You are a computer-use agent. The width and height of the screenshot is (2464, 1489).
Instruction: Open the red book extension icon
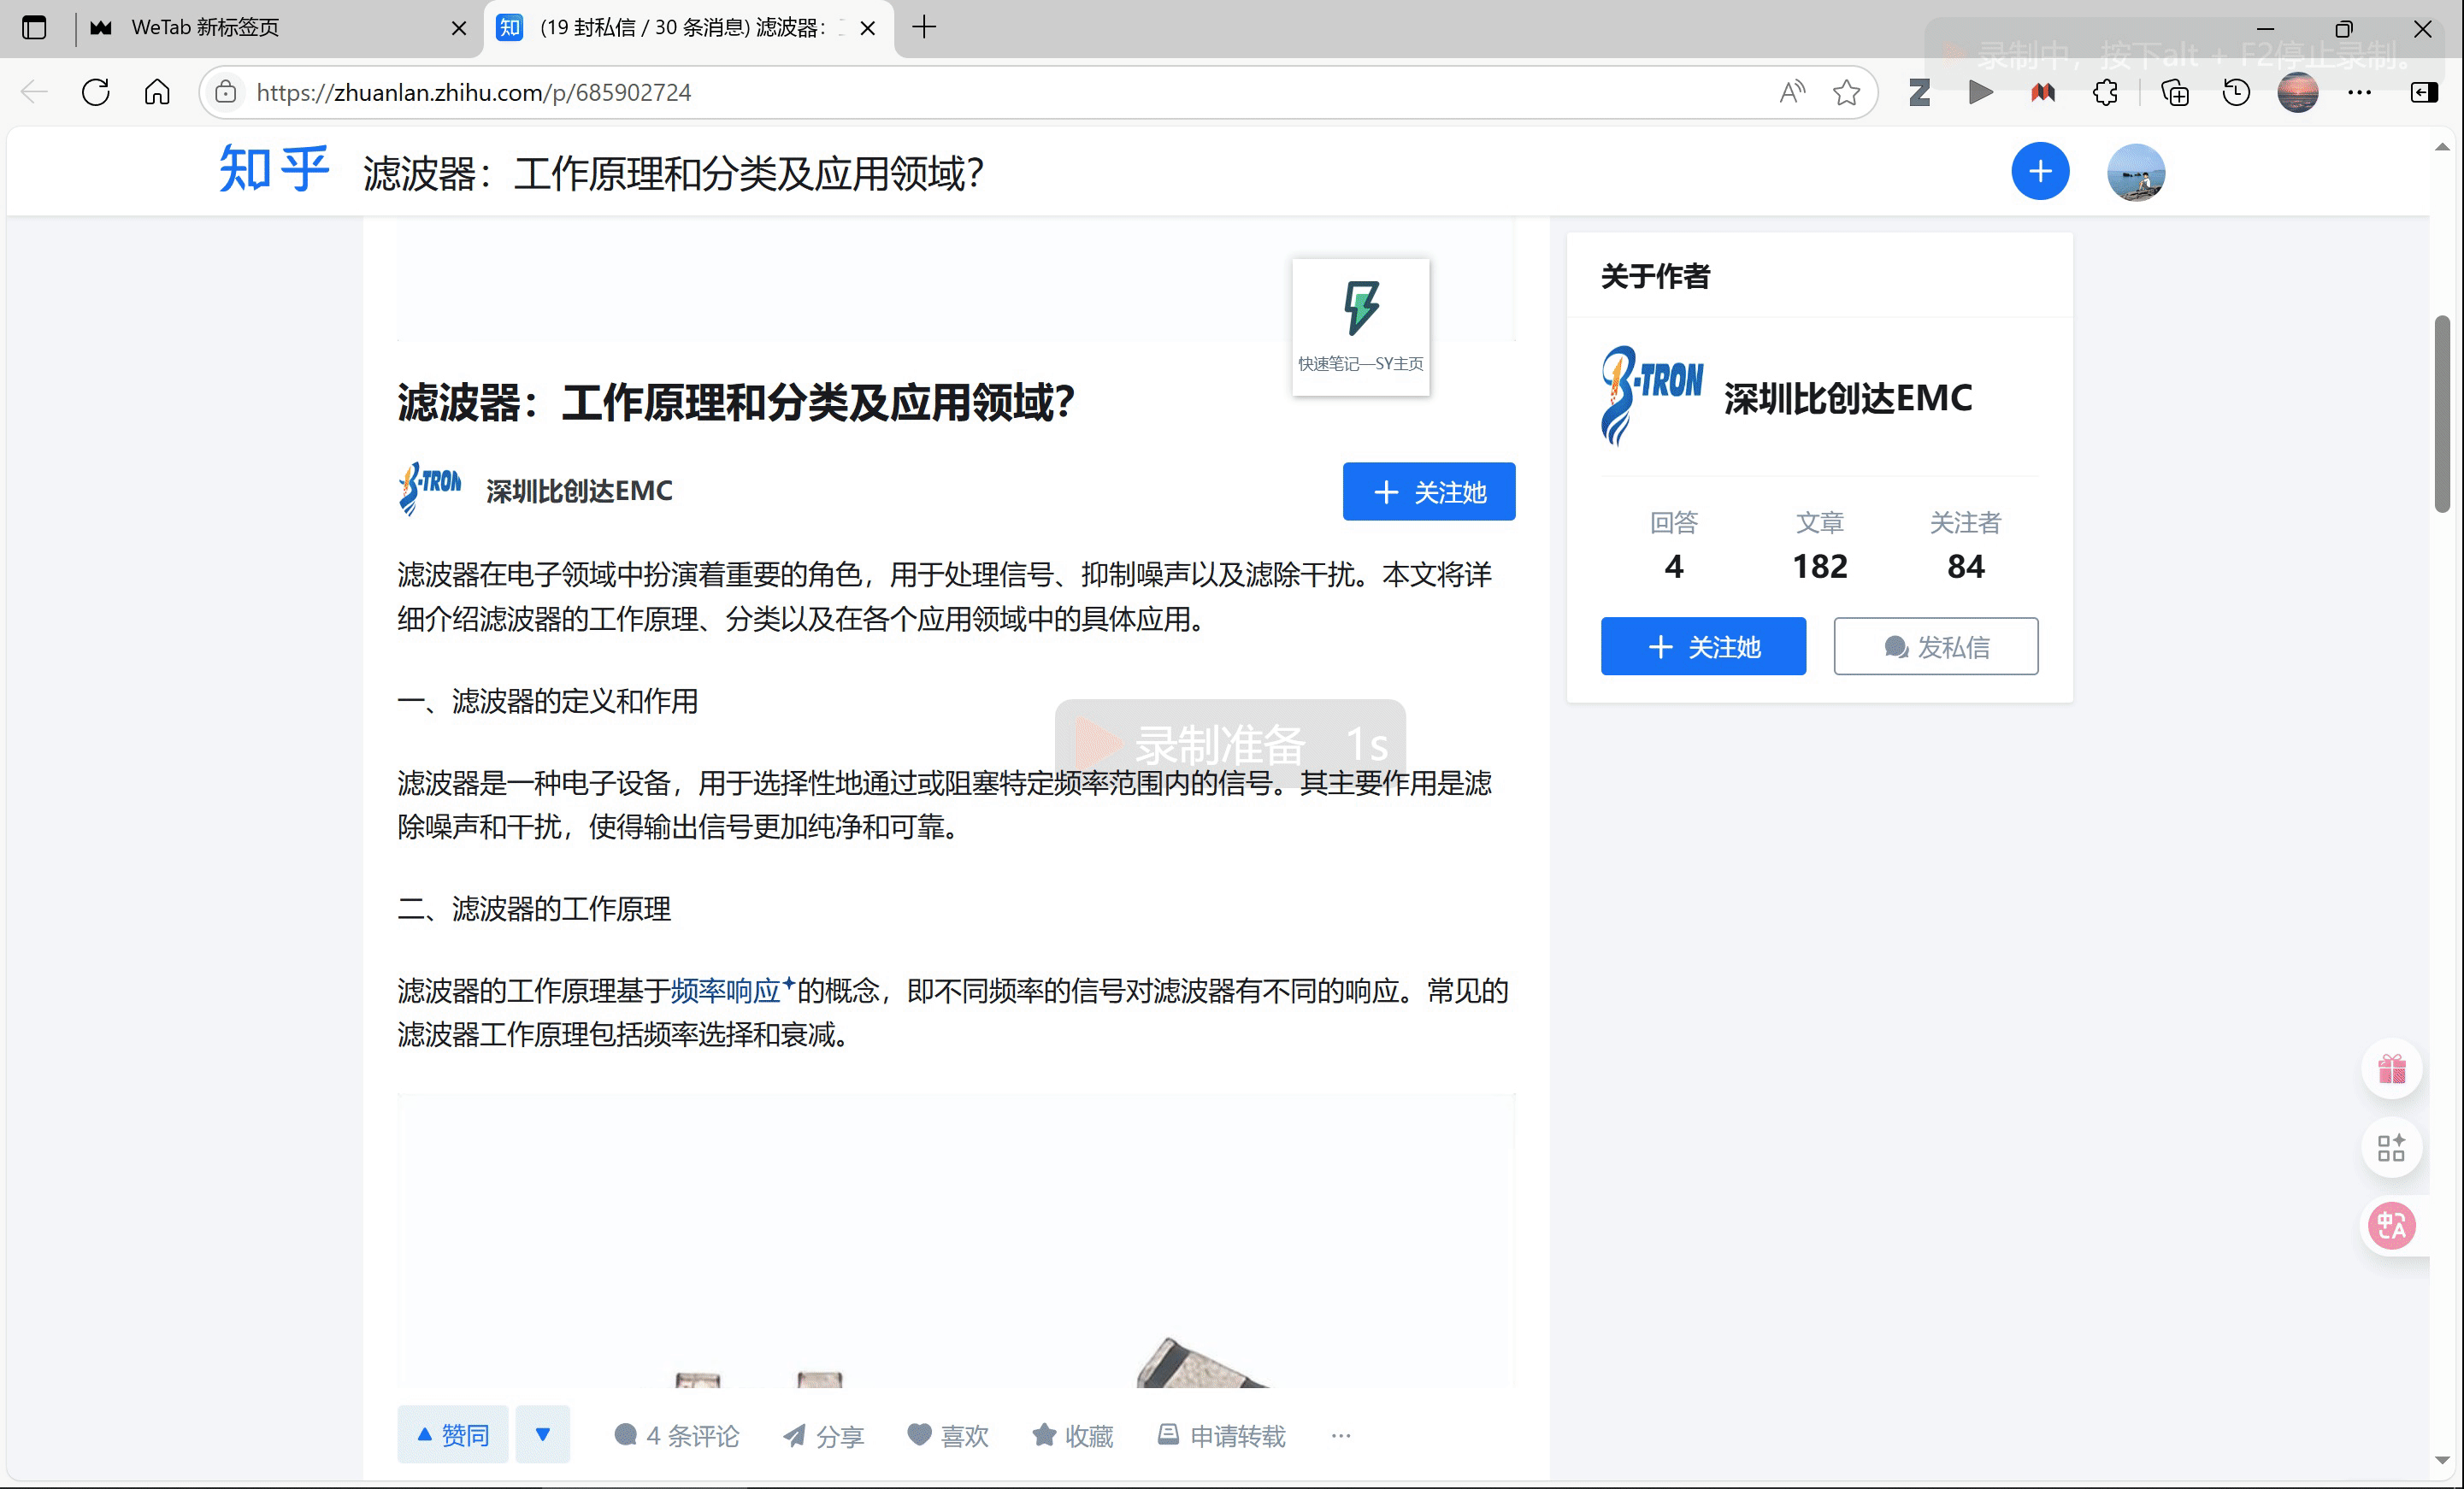coord(2043,92)
